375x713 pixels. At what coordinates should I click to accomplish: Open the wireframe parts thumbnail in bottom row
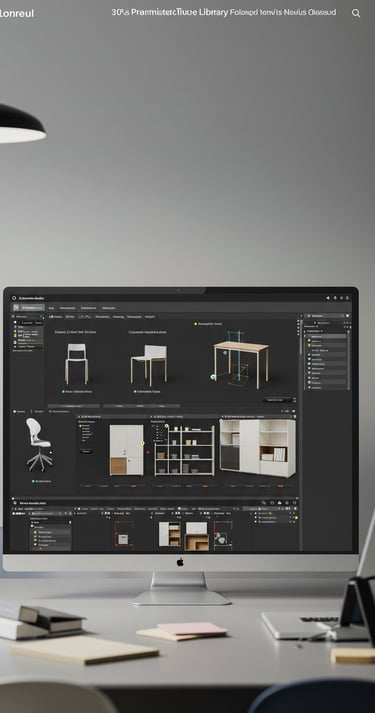click(x=223, y=535)
